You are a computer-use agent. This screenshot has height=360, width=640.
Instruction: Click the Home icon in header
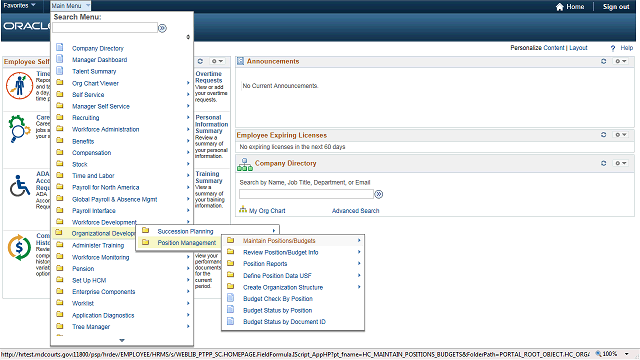560,7
